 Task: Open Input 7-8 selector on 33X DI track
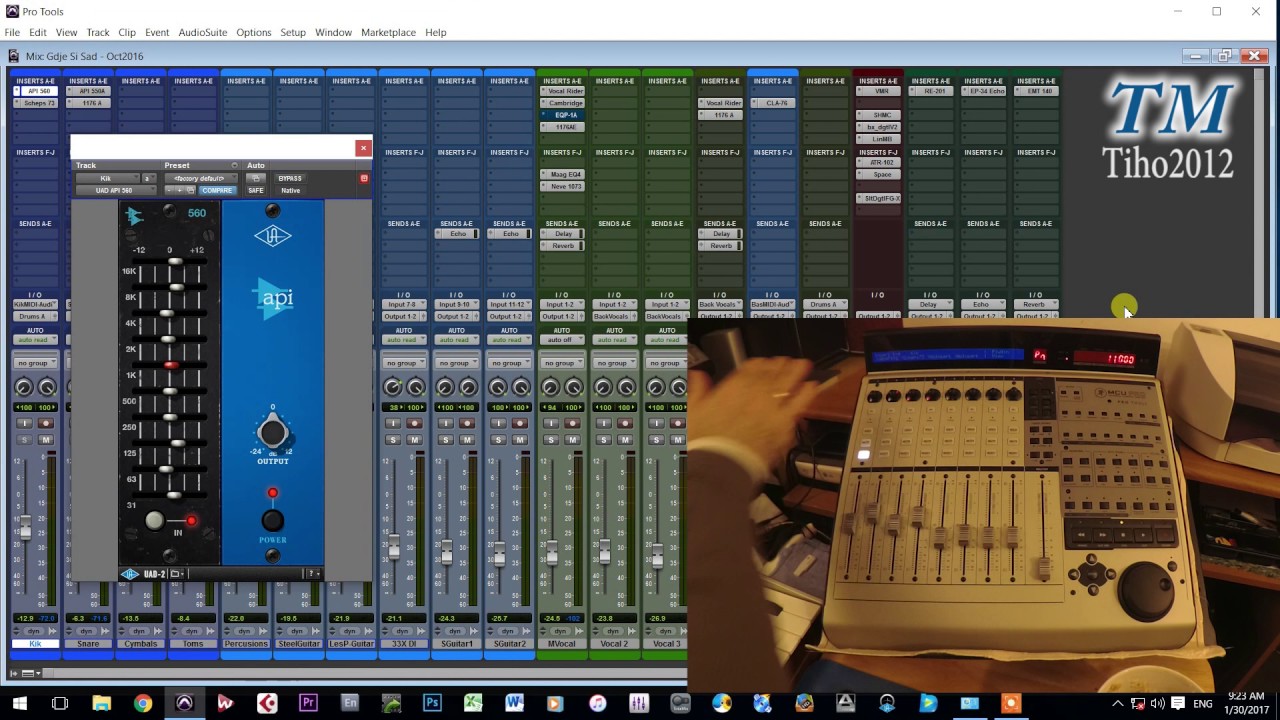(404, 304)
